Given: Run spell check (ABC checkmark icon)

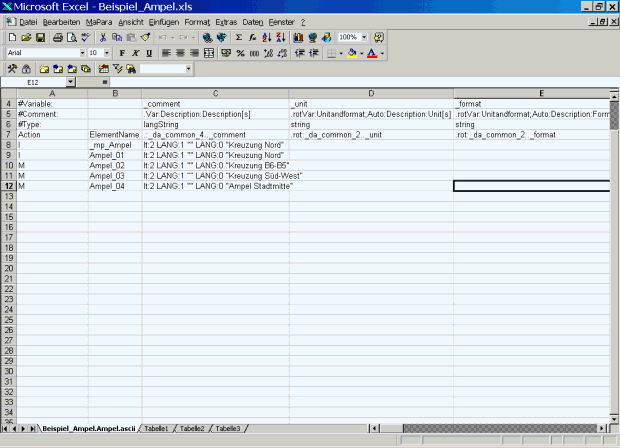Looking at the screenshot, I should pos(86,38).
